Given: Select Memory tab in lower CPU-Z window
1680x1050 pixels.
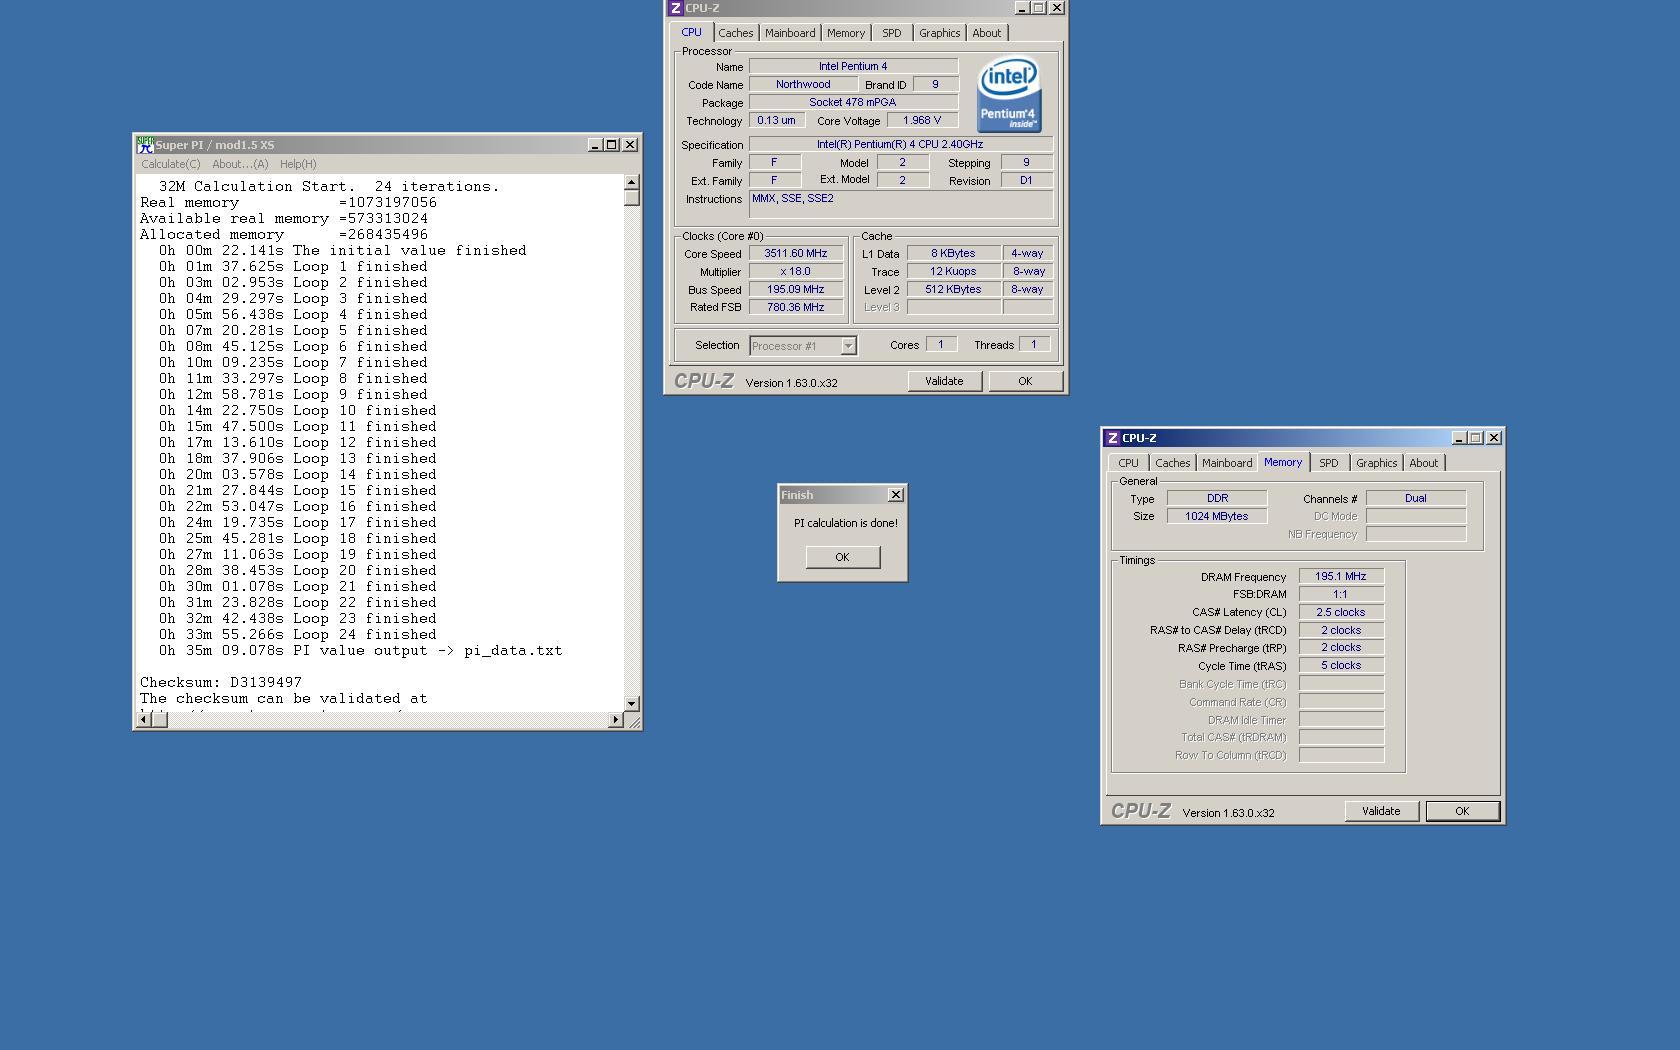Looking at the screenshot, I should [x=1283, y=462].
